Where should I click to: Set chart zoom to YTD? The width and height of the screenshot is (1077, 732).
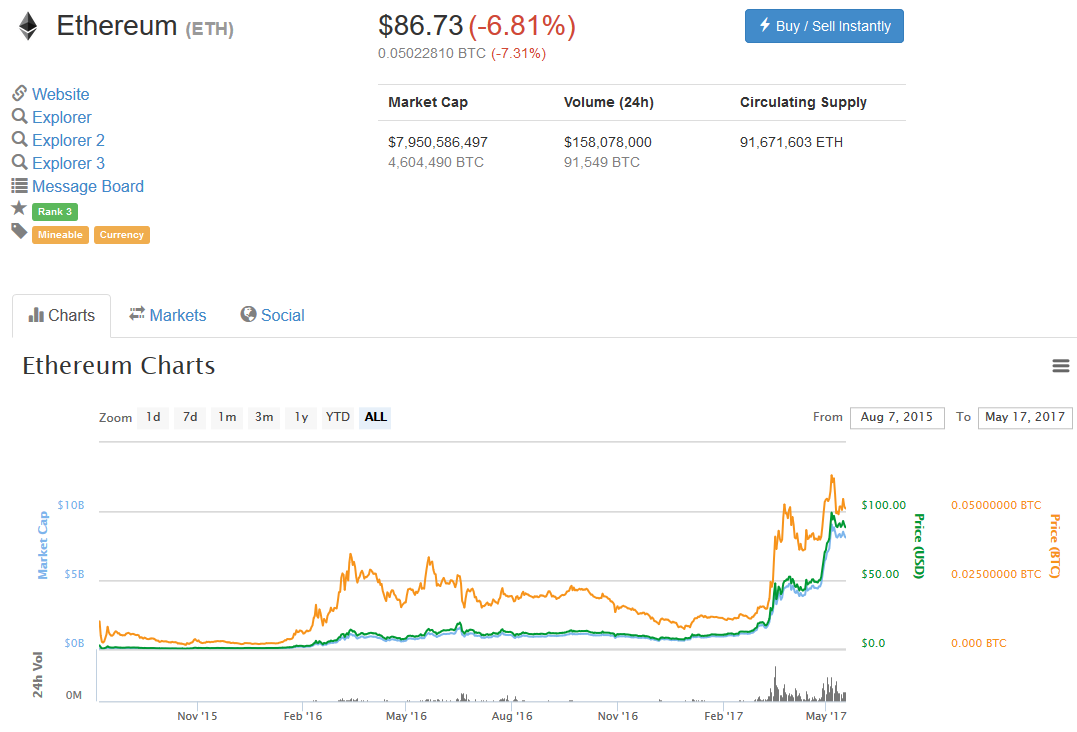338,417
